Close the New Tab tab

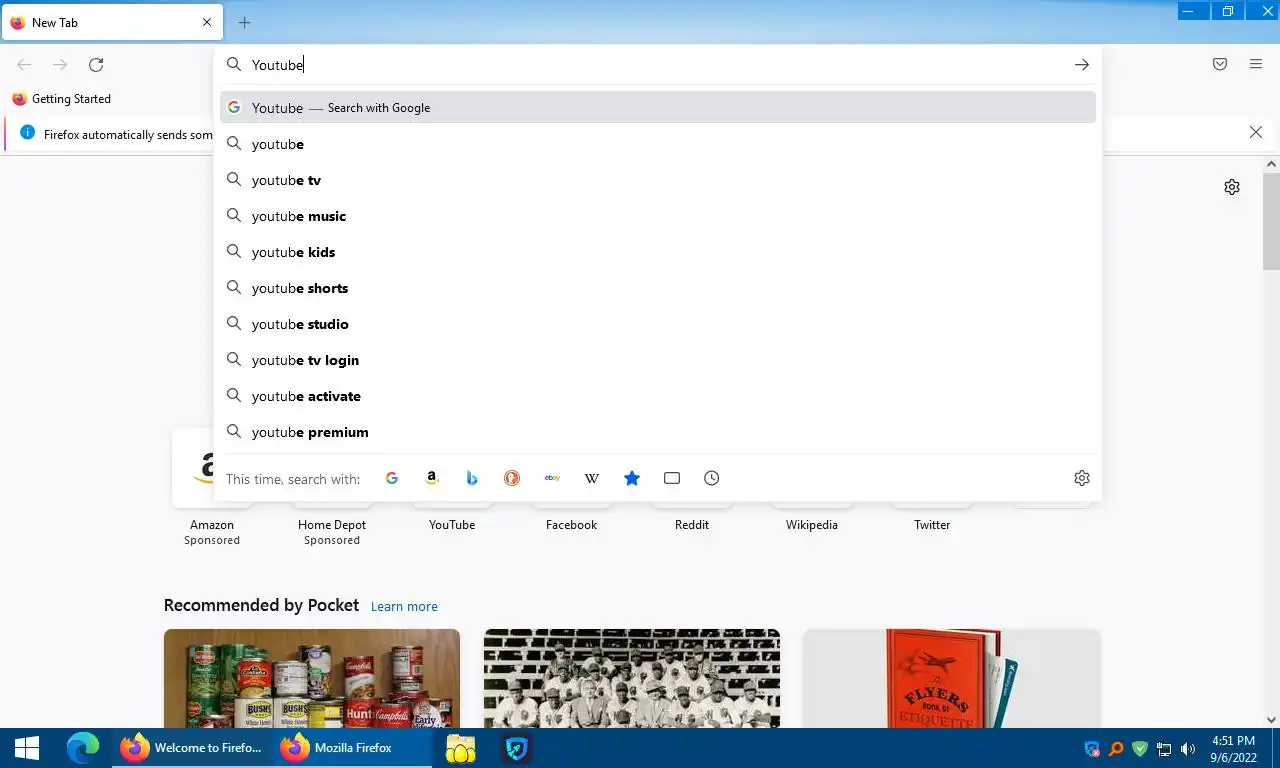(x=207, y=22)
